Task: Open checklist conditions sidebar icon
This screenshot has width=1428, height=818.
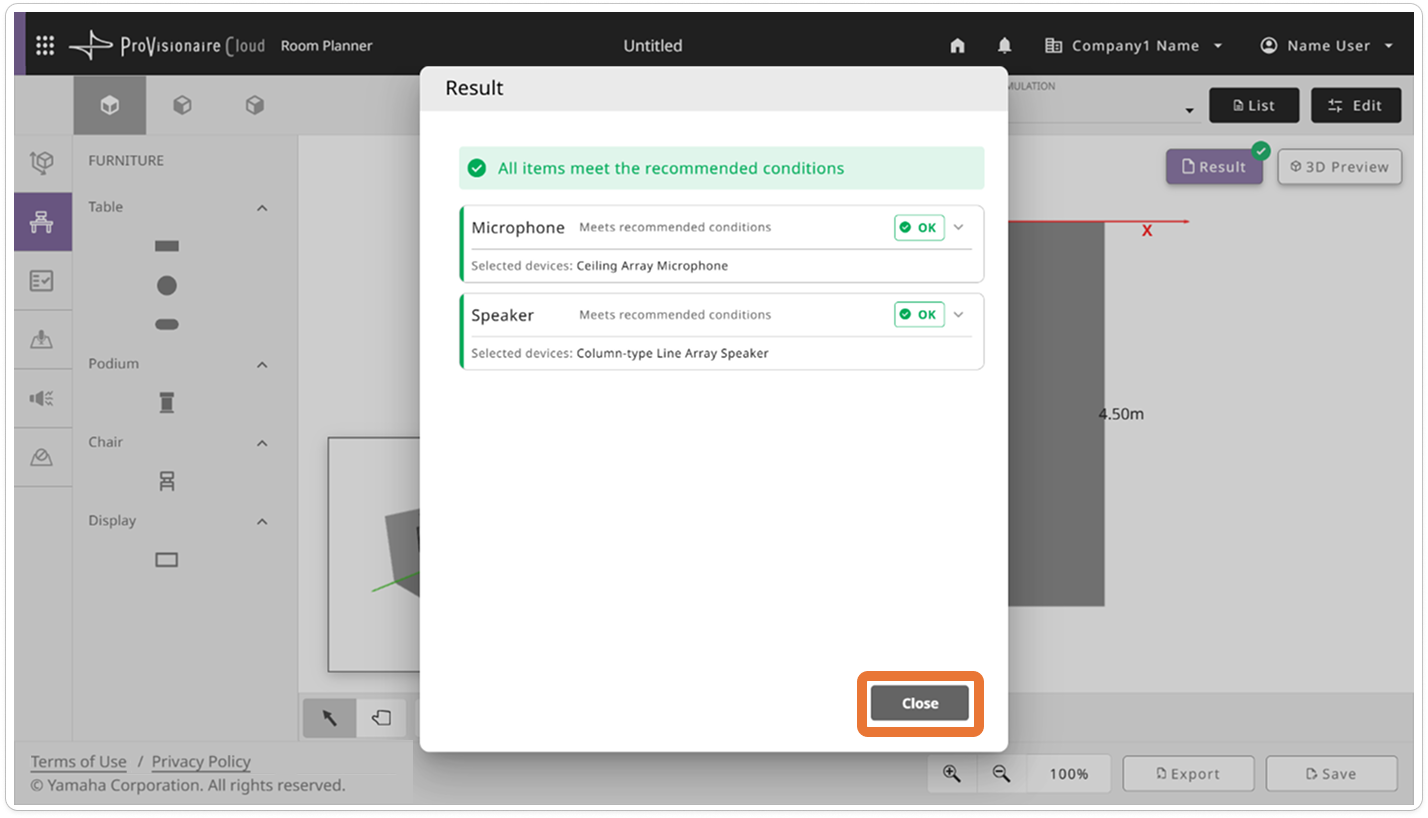Action: point(42,281)
